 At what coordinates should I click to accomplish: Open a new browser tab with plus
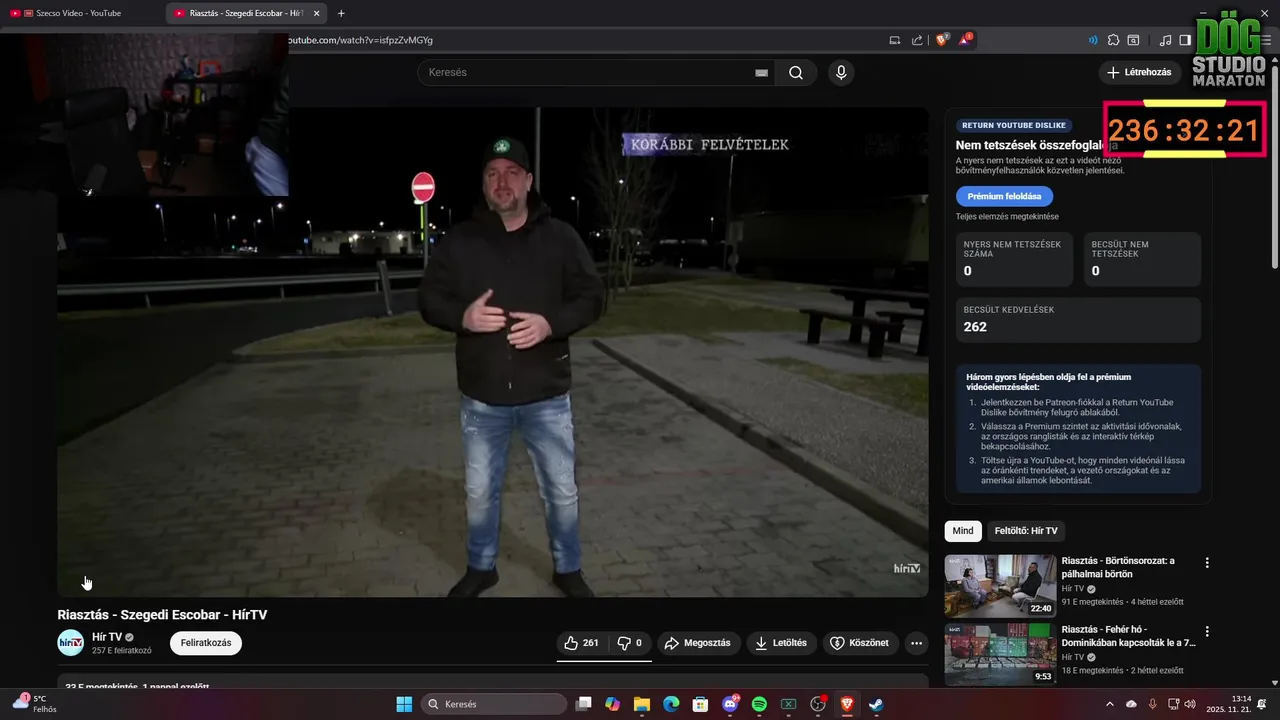[341, 13]
